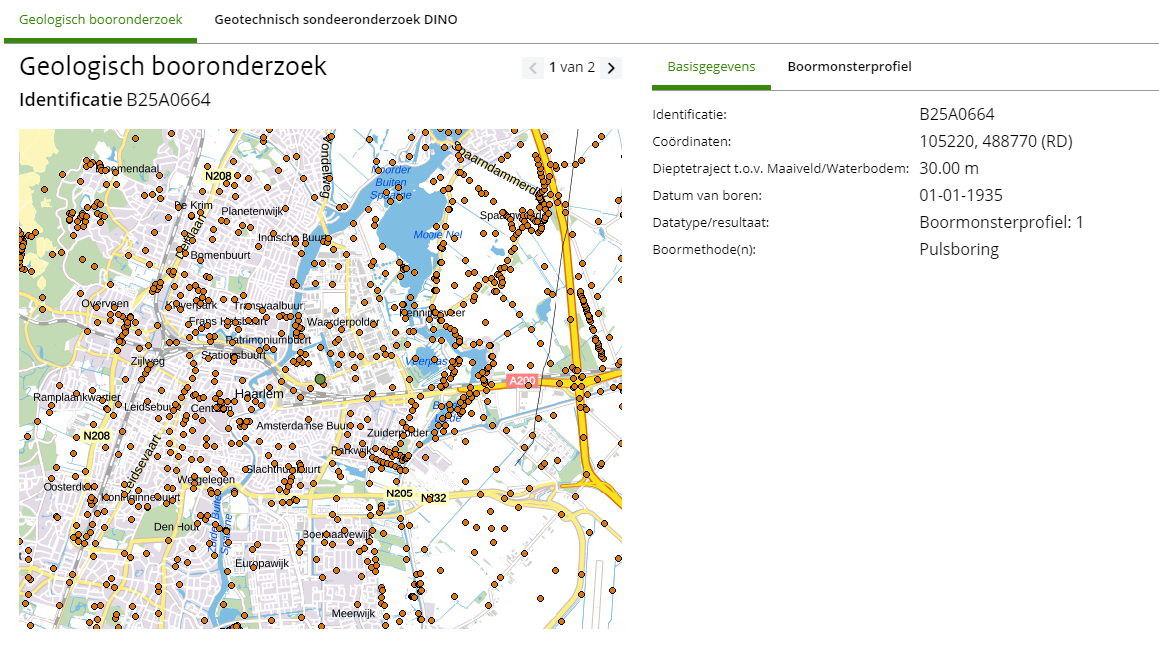Select the Geologisch booronderzoek tab
Screen dimensions: 1159x663
(101, 19)
